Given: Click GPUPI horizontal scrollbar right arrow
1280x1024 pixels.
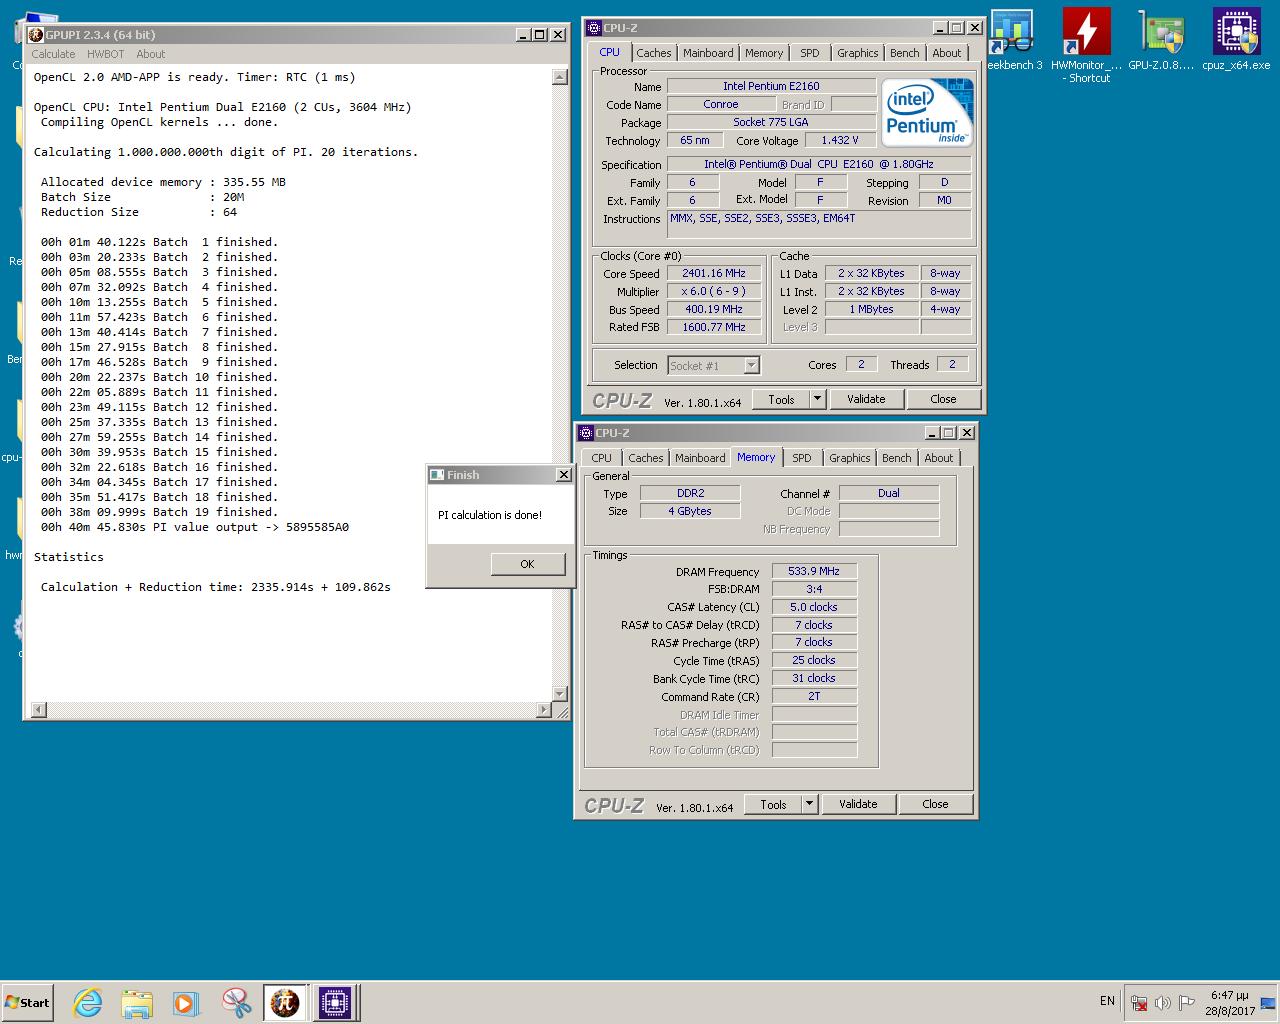Looking at the screenshot, I should pyautogui.click(x=544, y=710).
